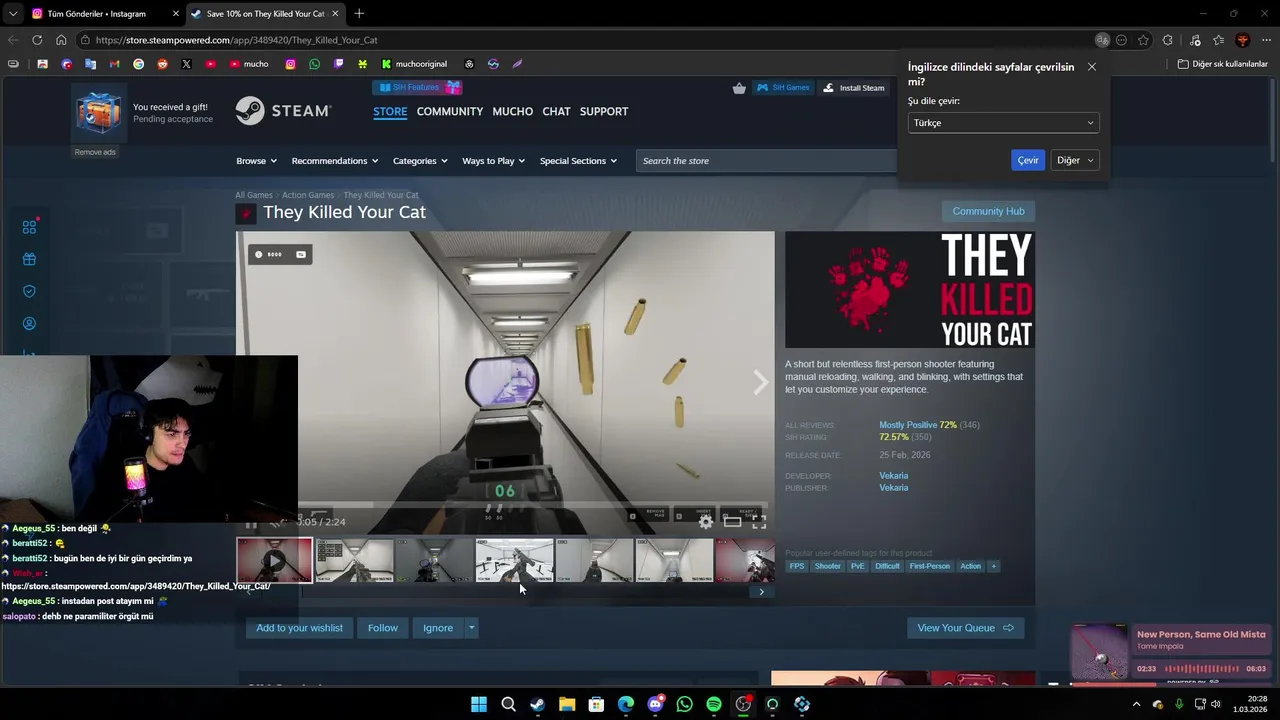
Task: Open the CHAT menu item
Action: 556,111
